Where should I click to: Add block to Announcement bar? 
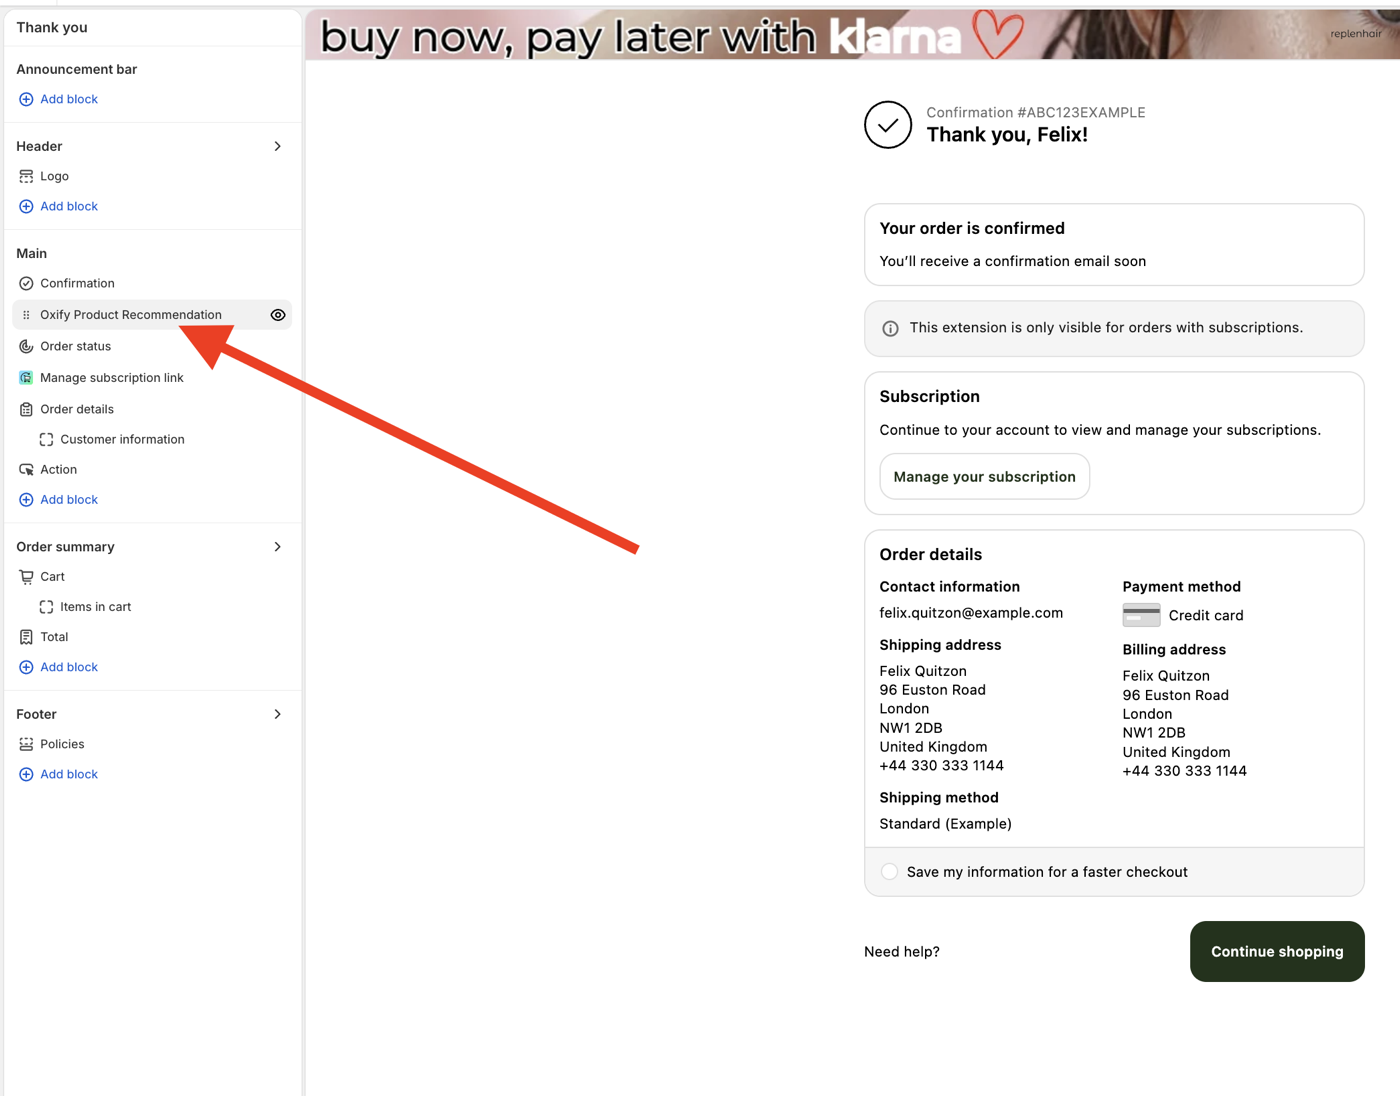coord(69,99)
